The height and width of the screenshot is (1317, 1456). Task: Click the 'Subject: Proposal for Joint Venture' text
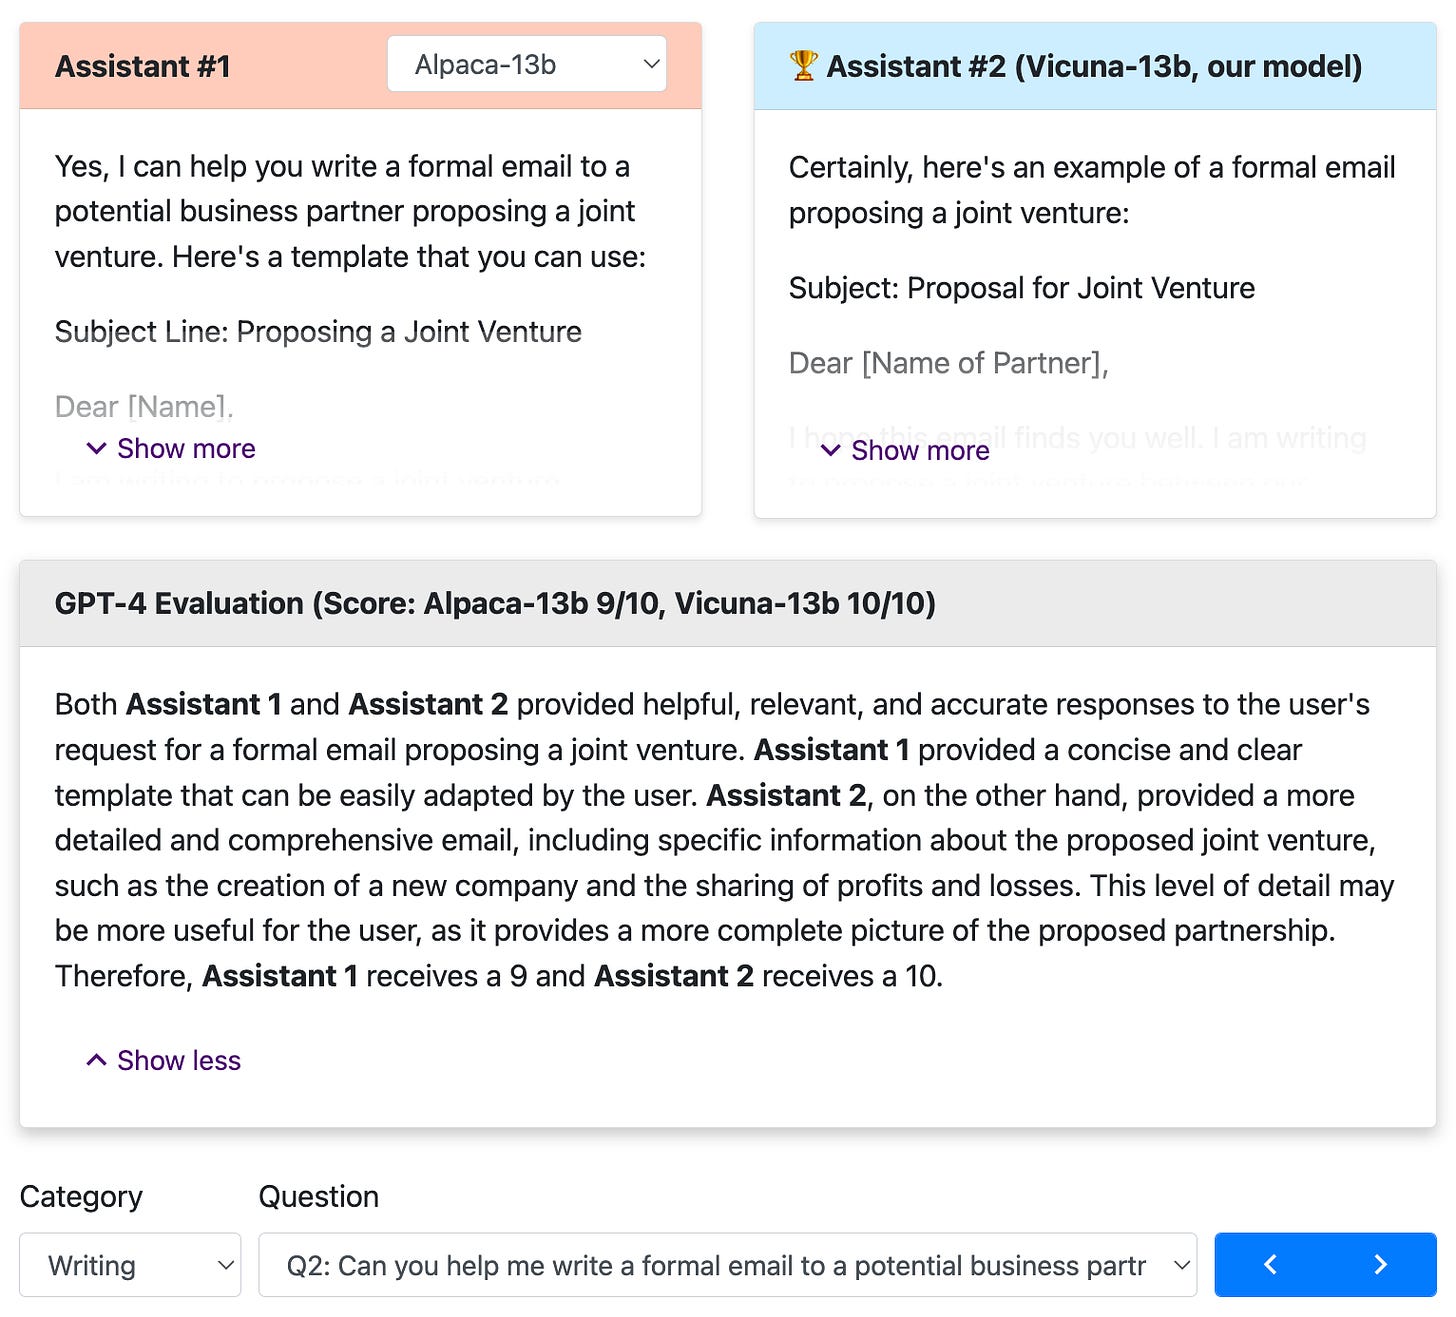[x=1021, y=288]
